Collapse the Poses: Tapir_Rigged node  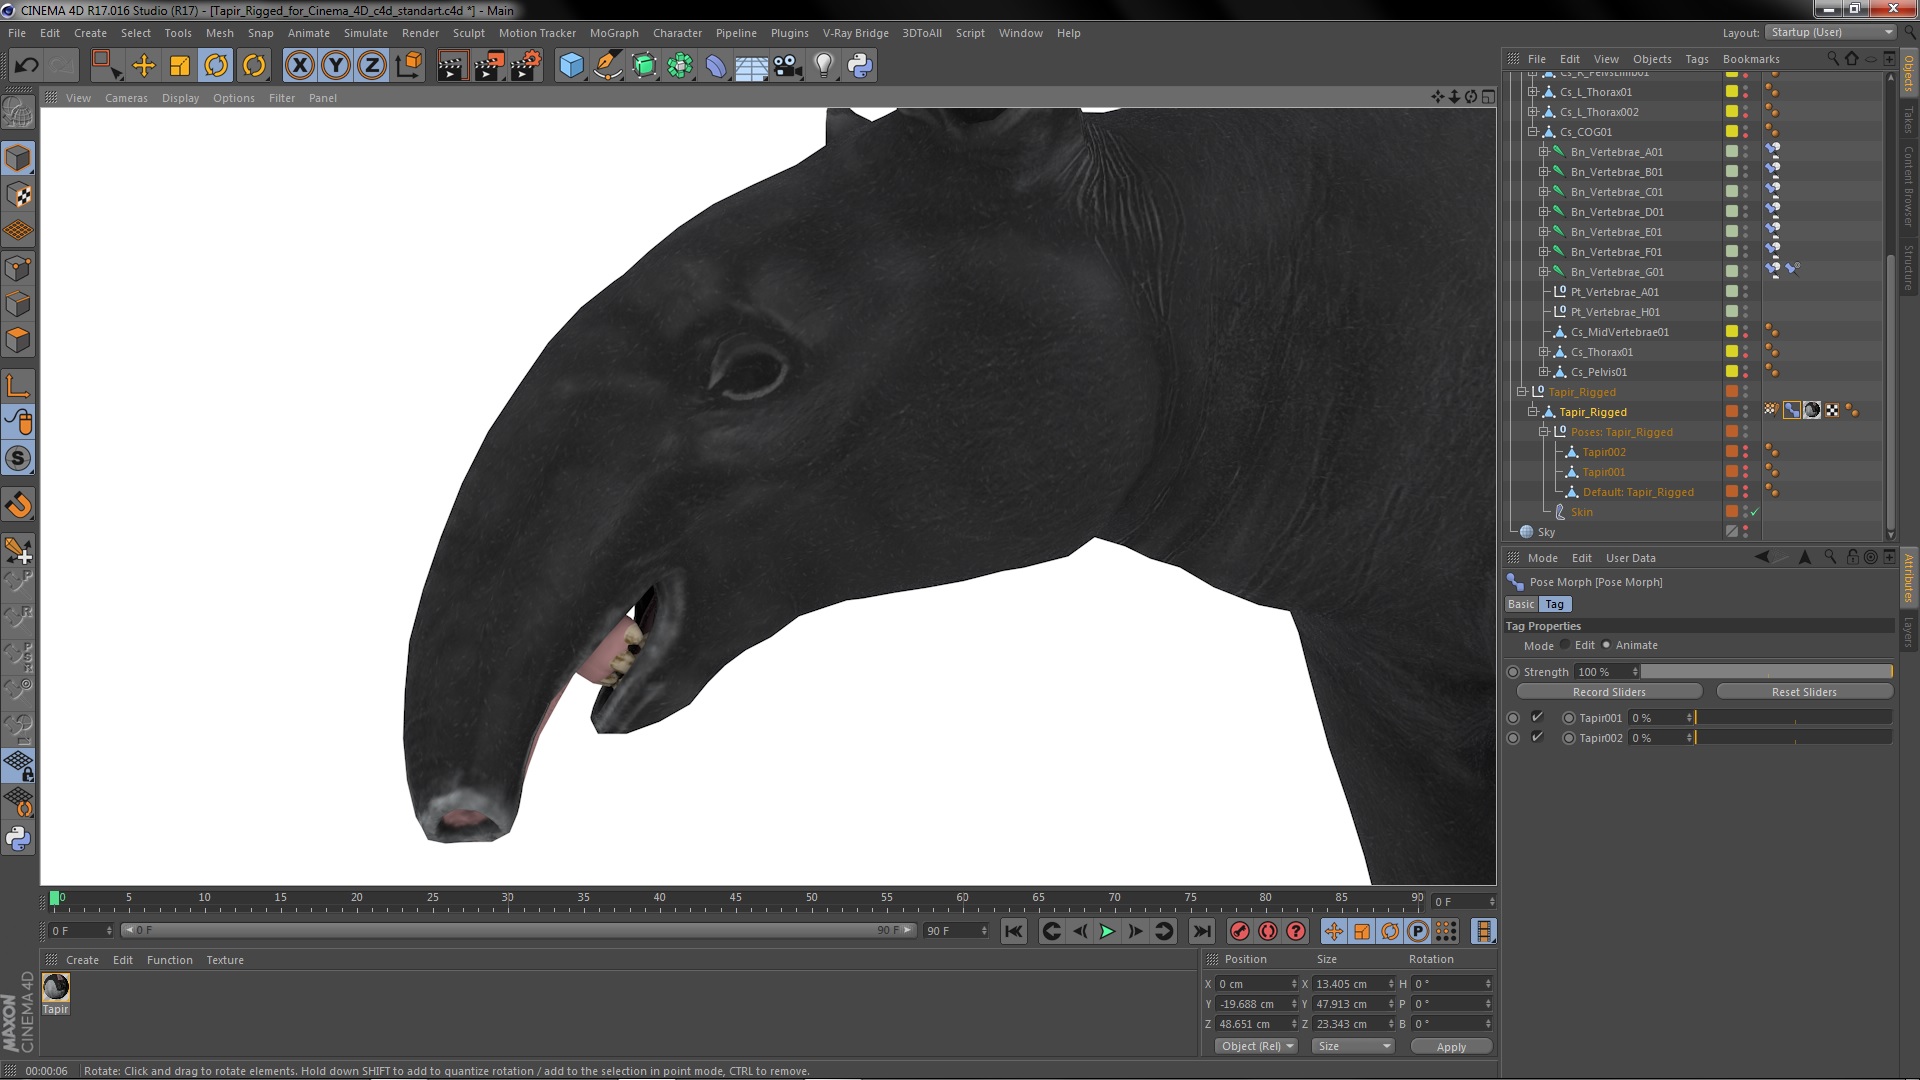click(x=1543, y=432)
